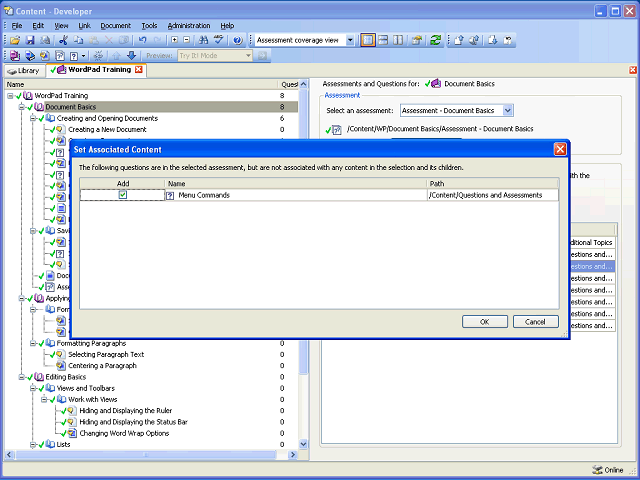This screenshot has width=640, height=480.
Task: Click the Cut scissors icon
Action: (63, 40)
